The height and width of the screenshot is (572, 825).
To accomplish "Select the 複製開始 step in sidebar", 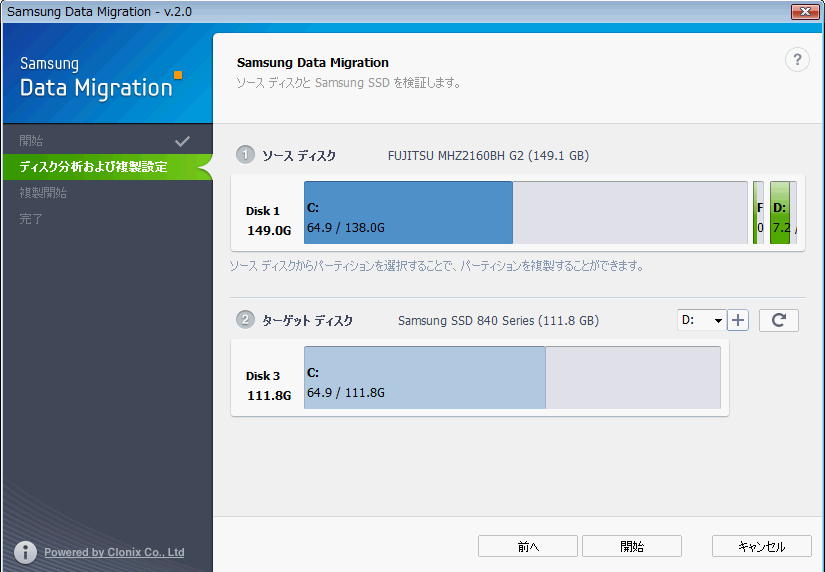I will (x=44, y=193).
